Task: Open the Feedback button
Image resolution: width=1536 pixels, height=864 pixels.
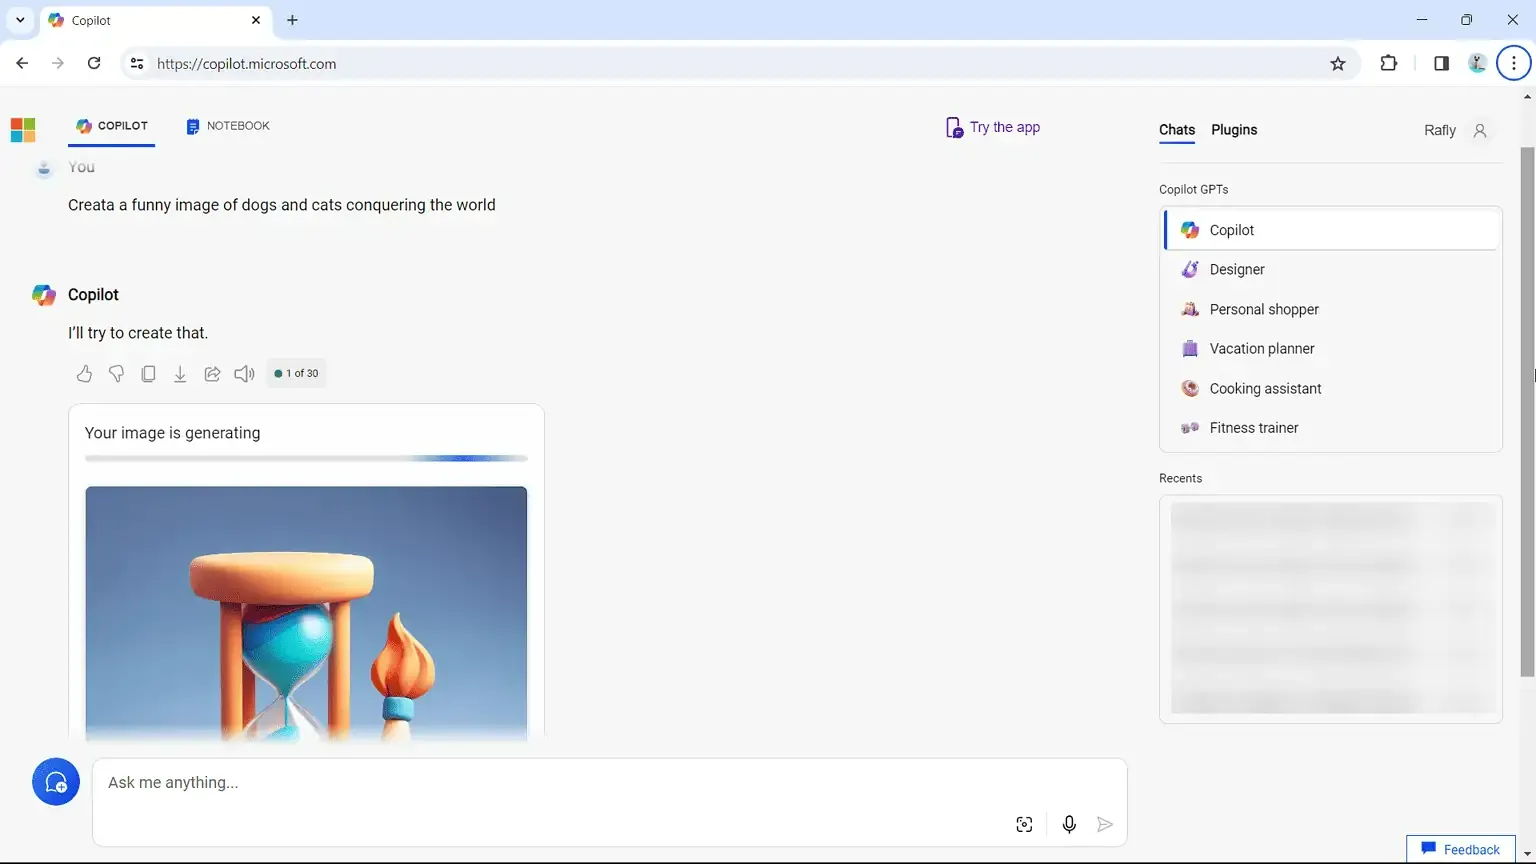Action: coord(1461,849)
